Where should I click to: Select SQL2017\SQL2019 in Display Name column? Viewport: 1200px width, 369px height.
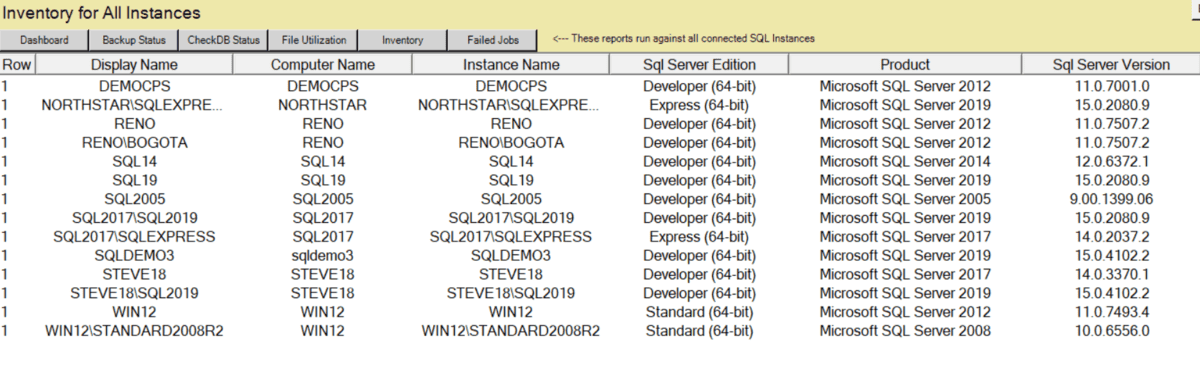tap(133, 218)
